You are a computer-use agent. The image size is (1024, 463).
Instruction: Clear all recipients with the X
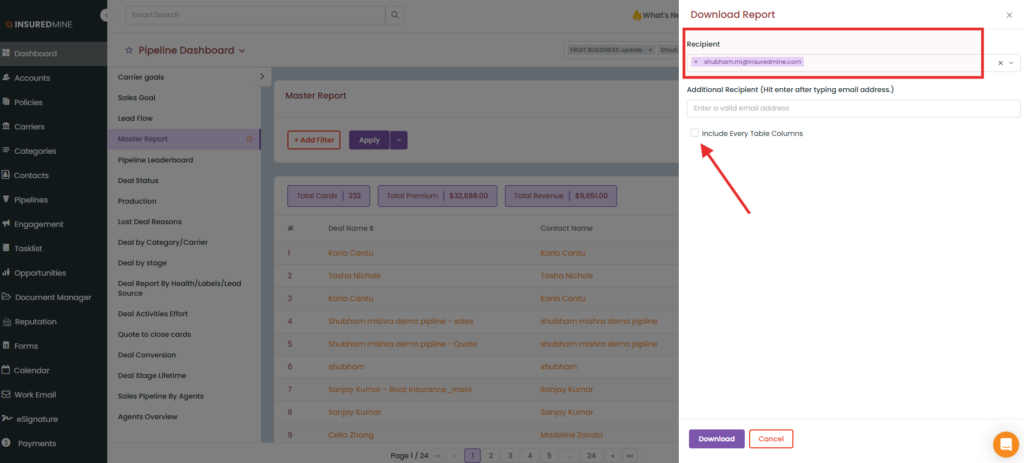coord(1000,63)
